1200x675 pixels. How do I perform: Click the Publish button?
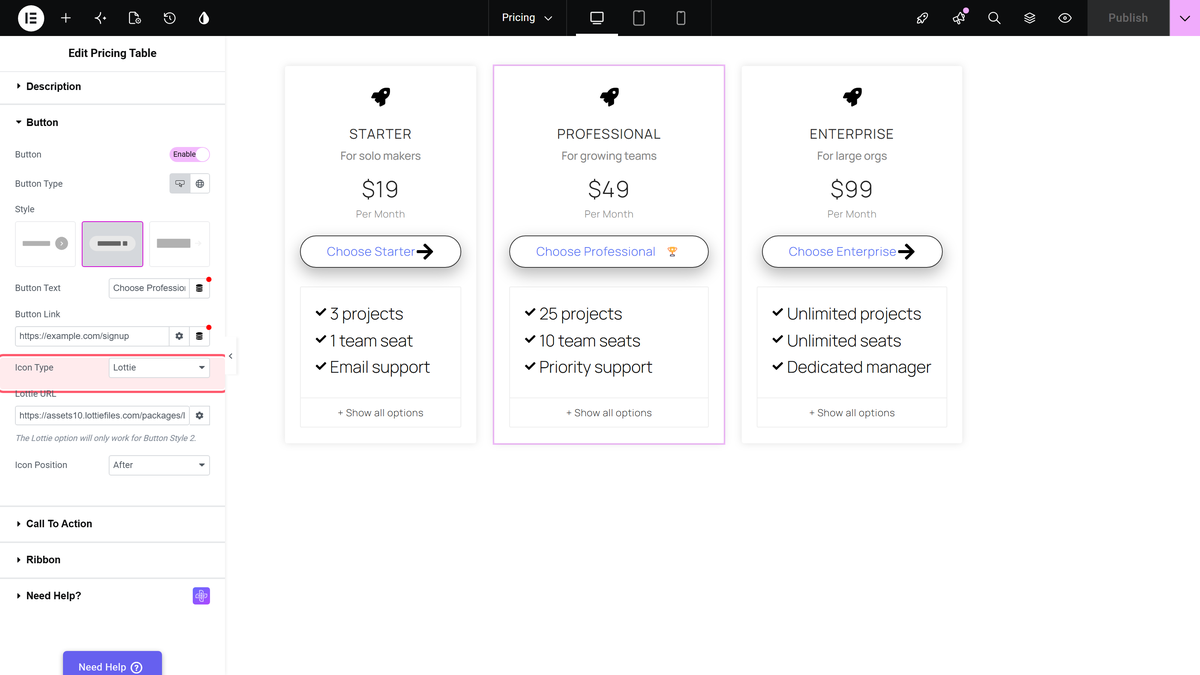[1128, 18]
